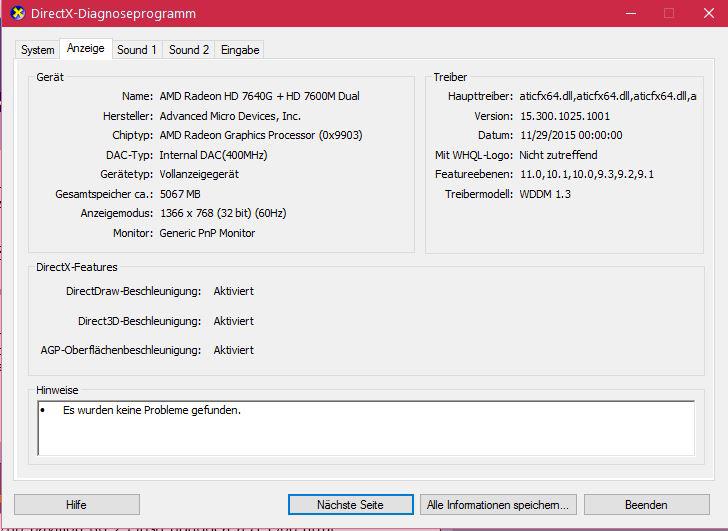
Task: Click the DirectX icon in the title bar
Action: [17, 14]
